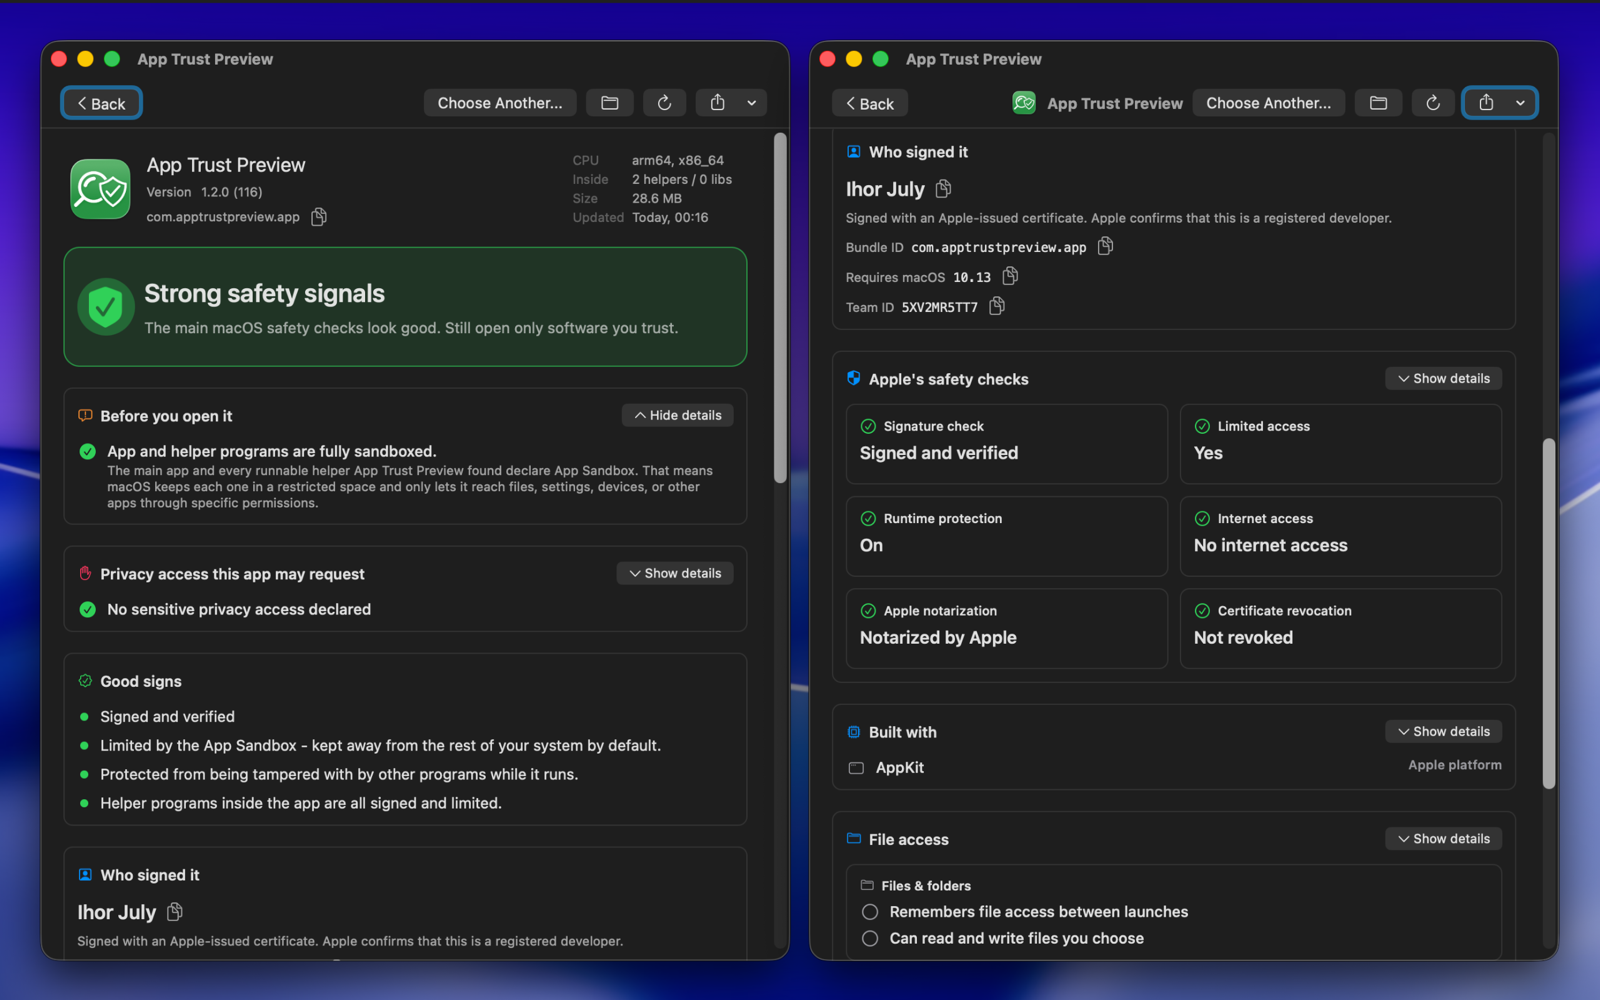Refresh analysis in right window
1600x1000 pixels.
[1433, 103]
